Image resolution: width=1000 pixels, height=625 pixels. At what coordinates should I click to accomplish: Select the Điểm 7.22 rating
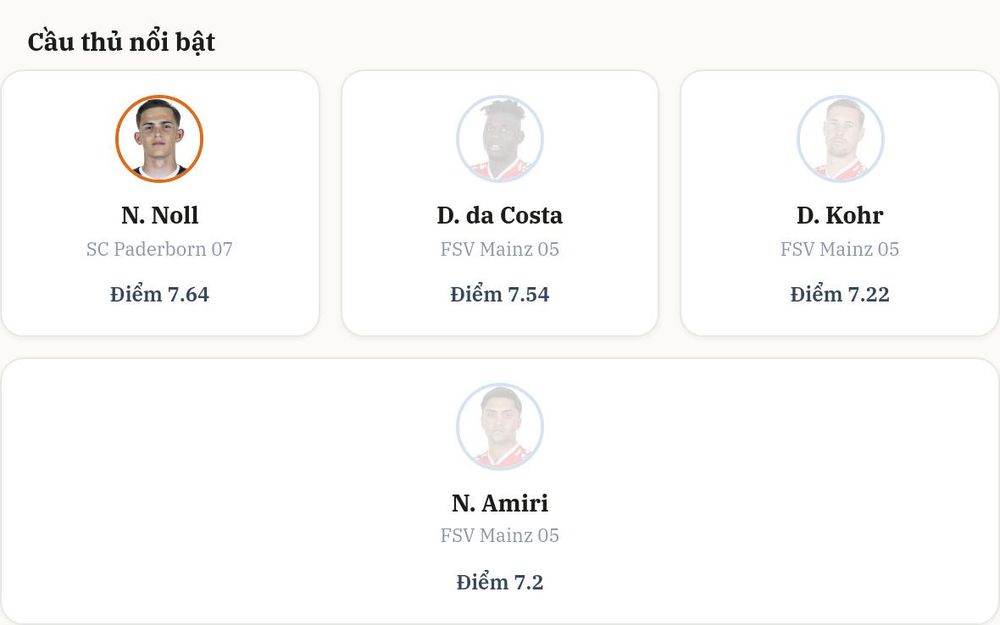tap(840, 294)
